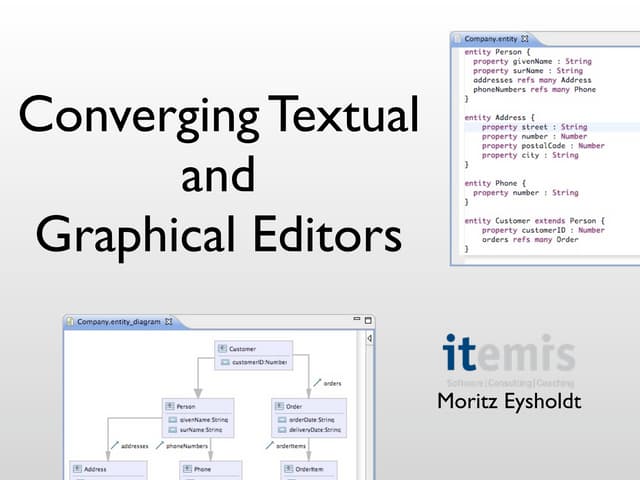Minimize the entity_diagram editor view

tap(355, 321)
